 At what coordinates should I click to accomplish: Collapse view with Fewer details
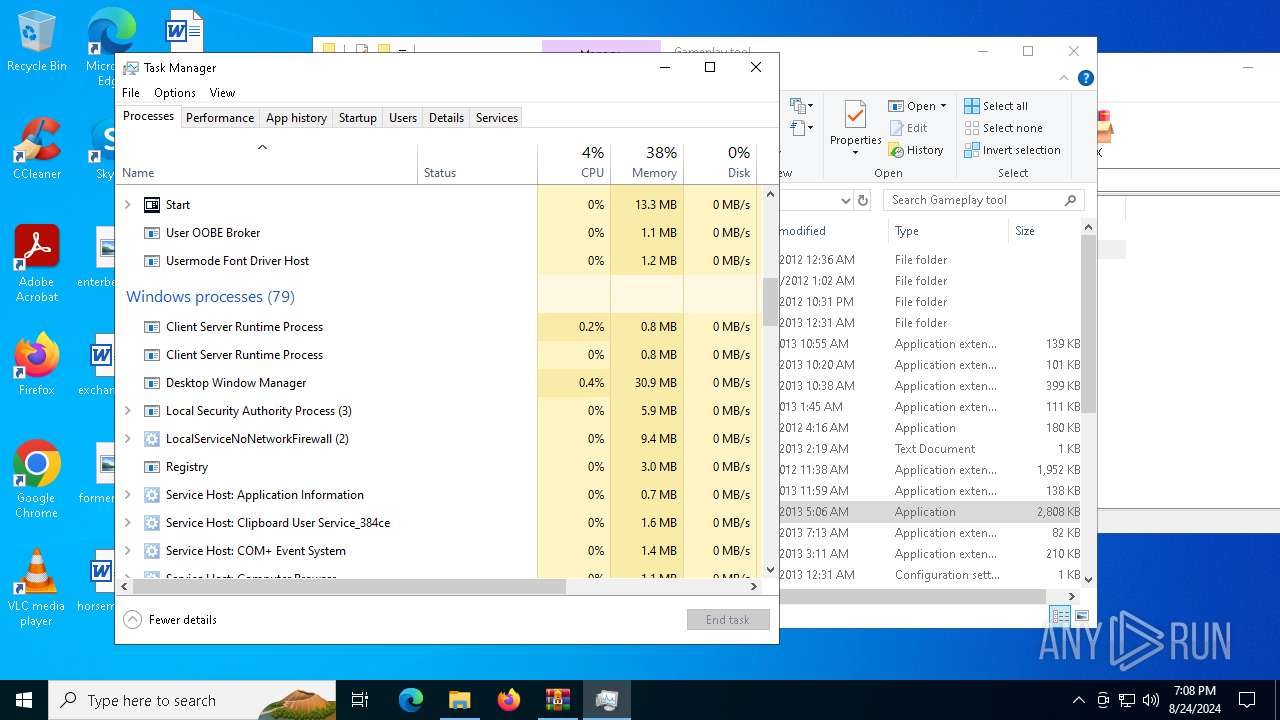(170, 620)
